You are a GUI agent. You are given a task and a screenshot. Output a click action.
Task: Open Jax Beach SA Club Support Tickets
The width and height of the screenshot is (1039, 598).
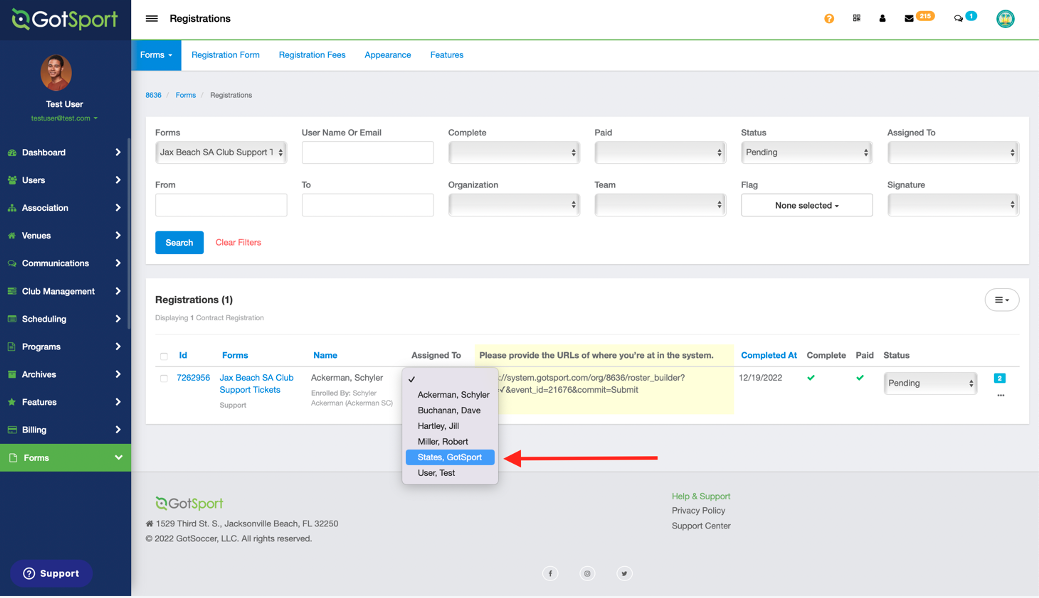coord(256,384)
